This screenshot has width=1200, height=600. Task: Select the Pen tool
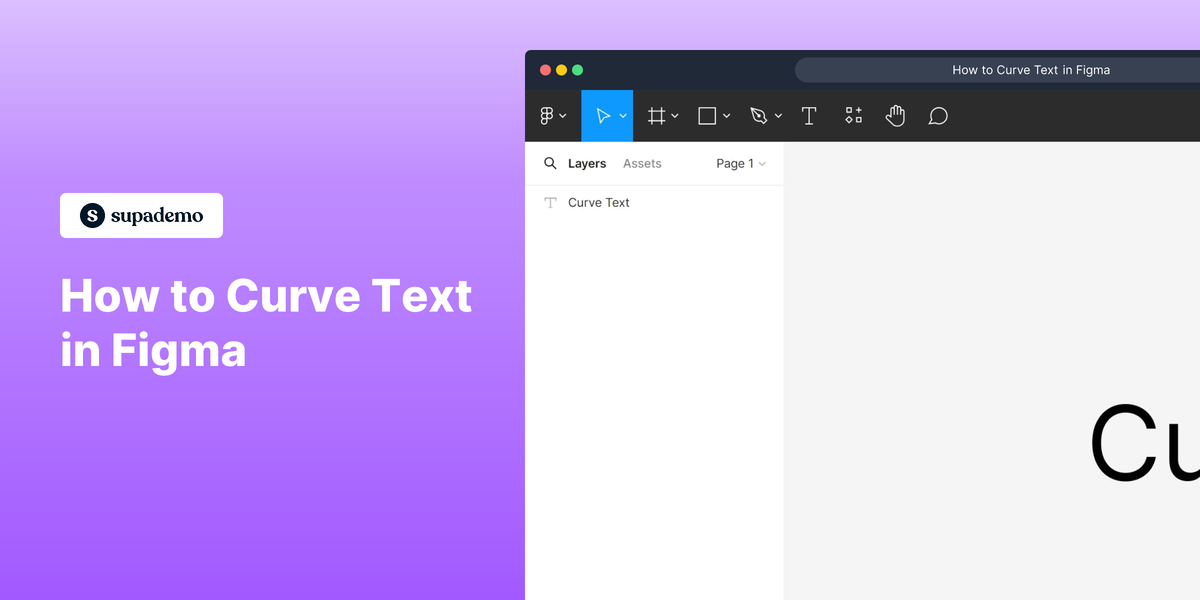[x=760, y=115]
